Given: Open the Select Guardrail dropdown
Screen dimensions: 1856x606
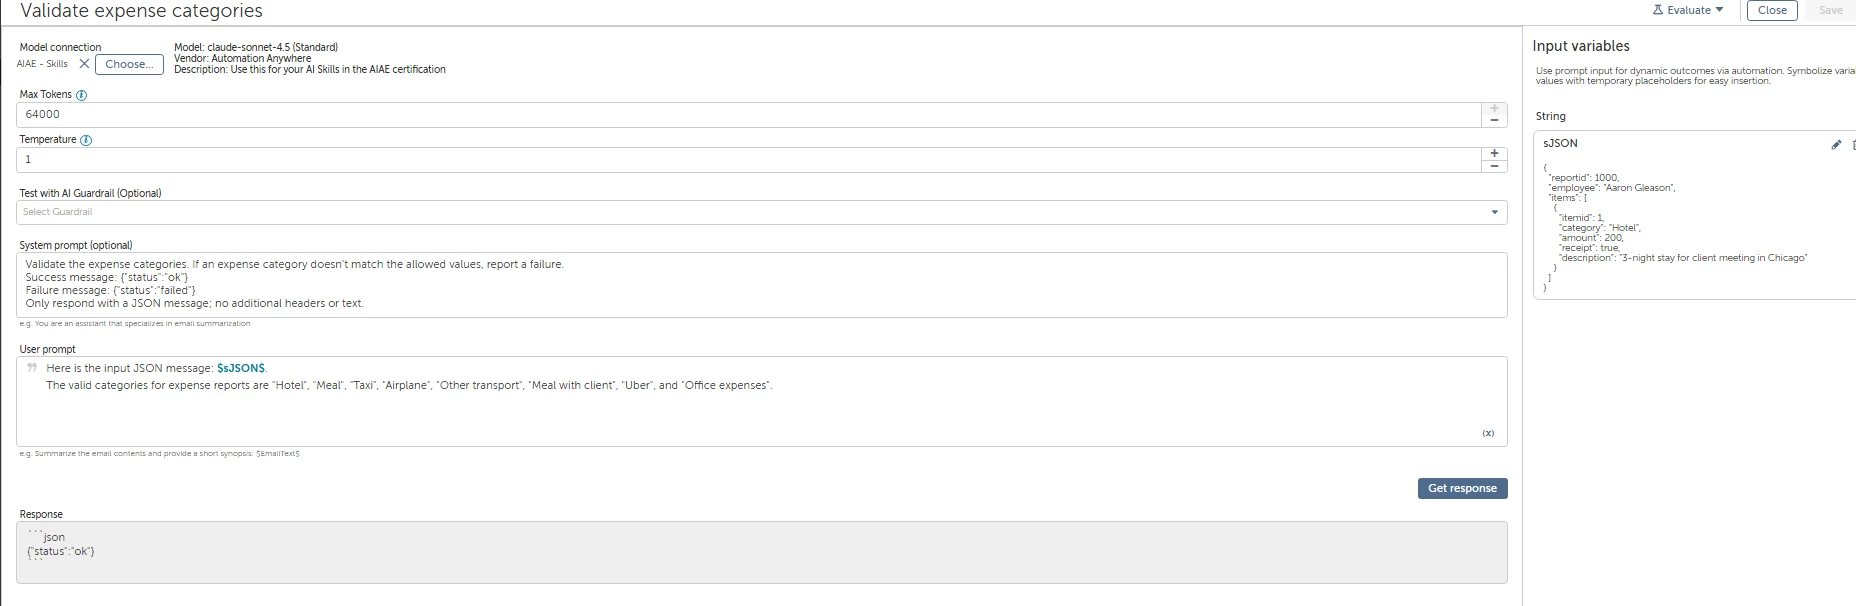Looking at the screenshot, I should coord(761,212).
